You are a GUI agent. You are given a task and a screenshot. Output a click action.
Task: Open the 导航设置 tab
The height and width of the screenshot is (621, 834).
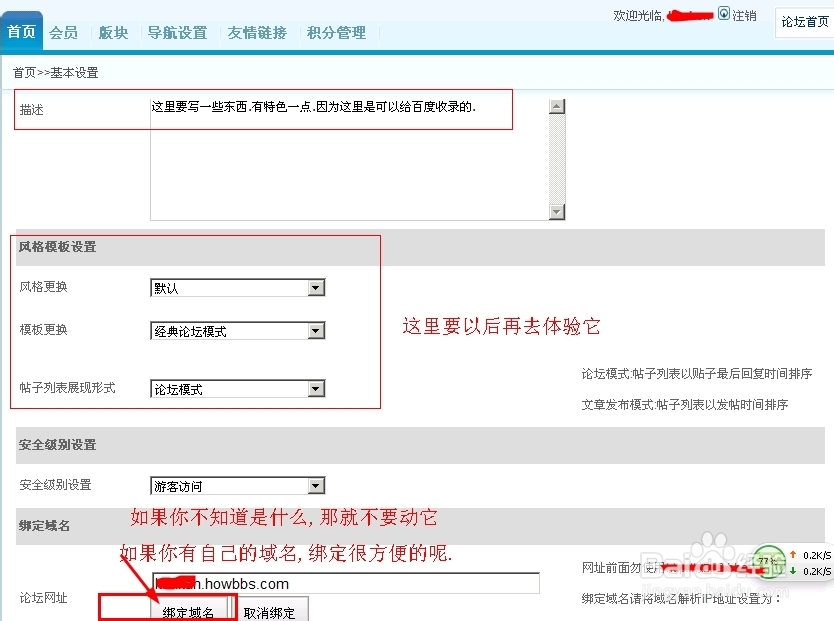coord(177,31)
